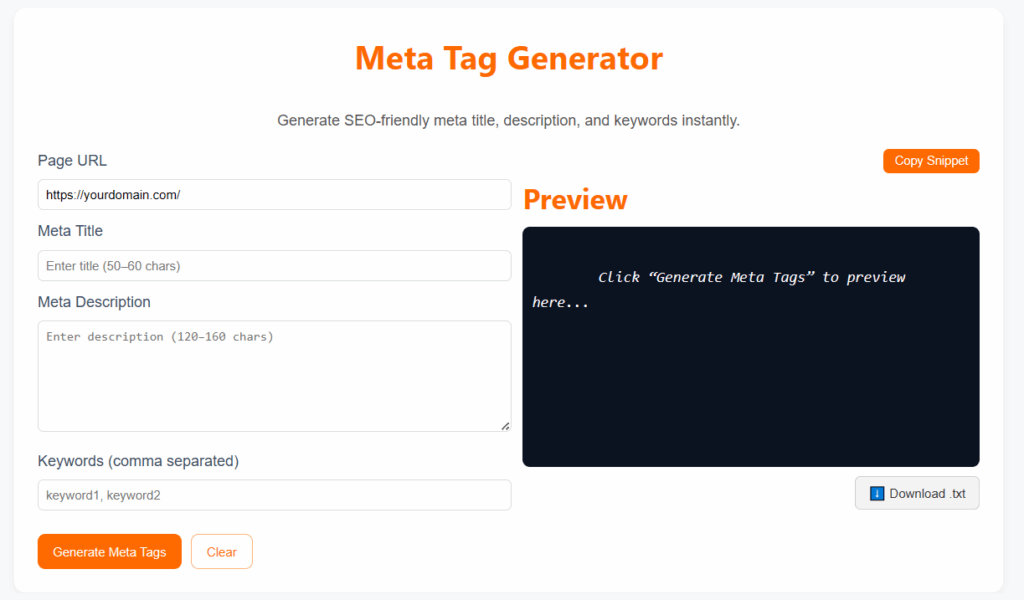Click the Meta Title label
The image size is (1024, 600).
[x=68, y=231]
